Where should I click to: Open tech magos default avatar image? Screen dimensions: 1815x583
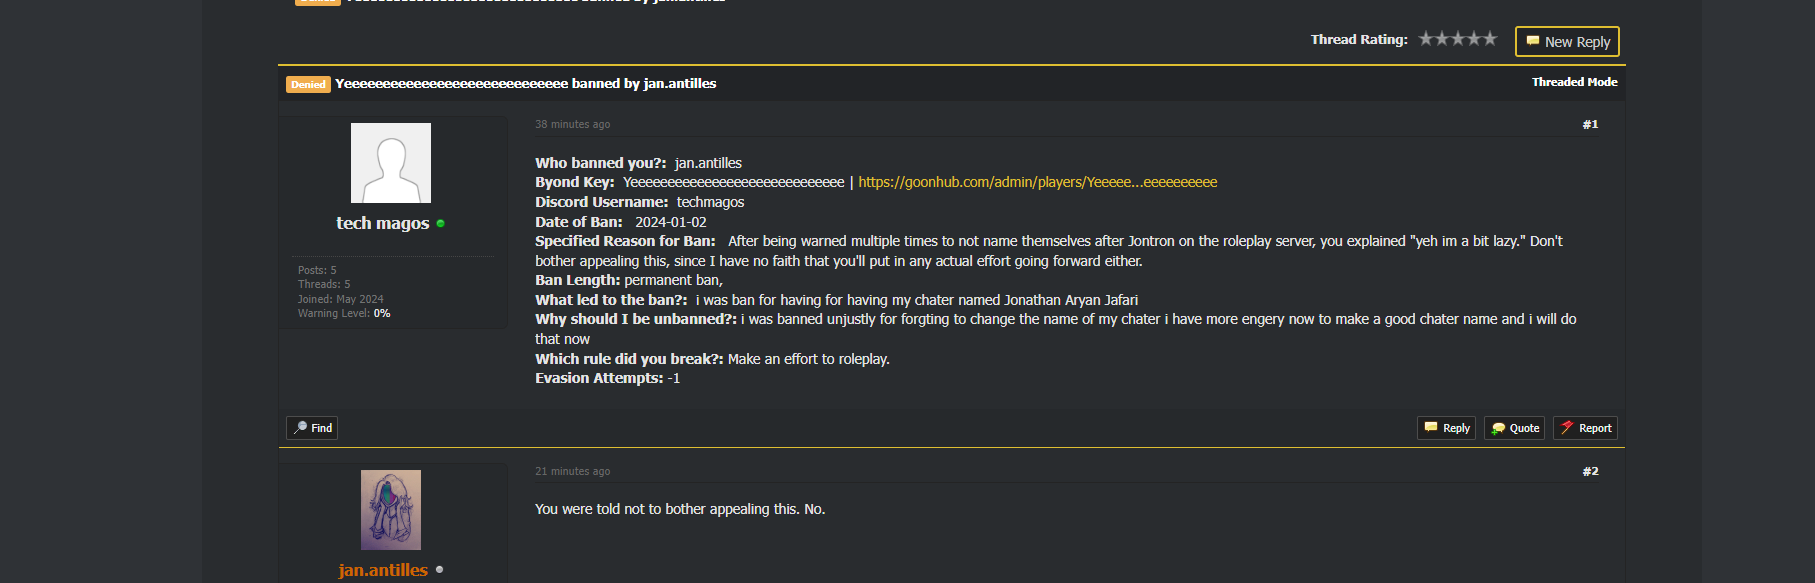coord(391,163)
